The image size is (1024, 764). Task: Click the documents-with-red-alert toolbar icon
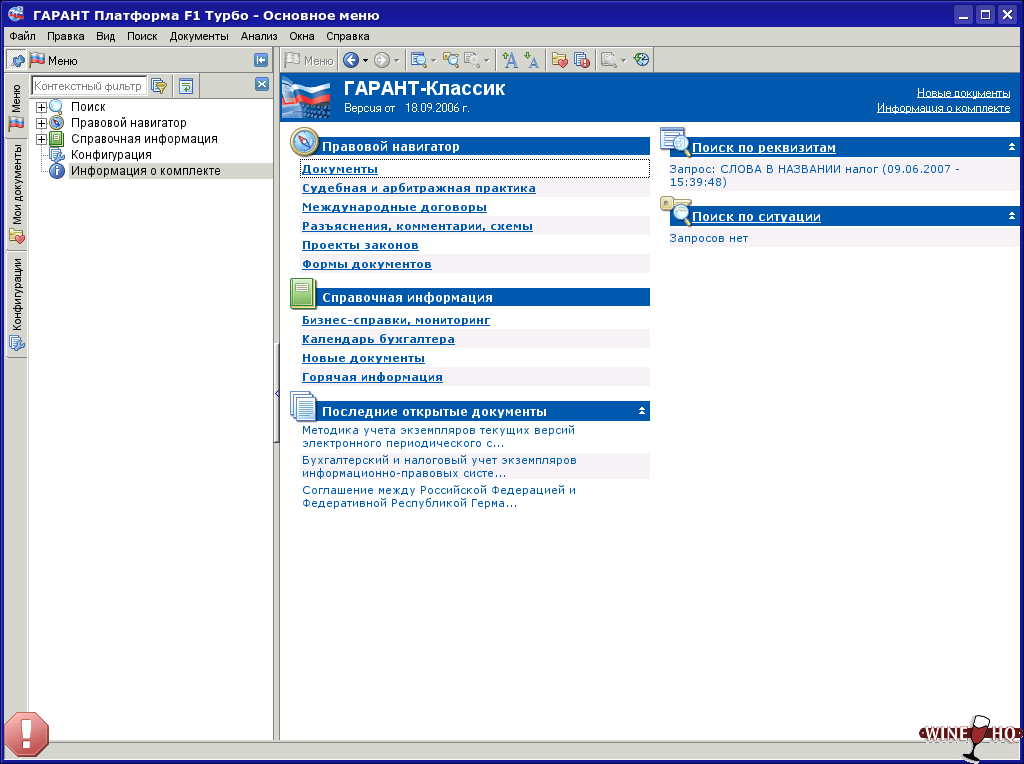582,60
